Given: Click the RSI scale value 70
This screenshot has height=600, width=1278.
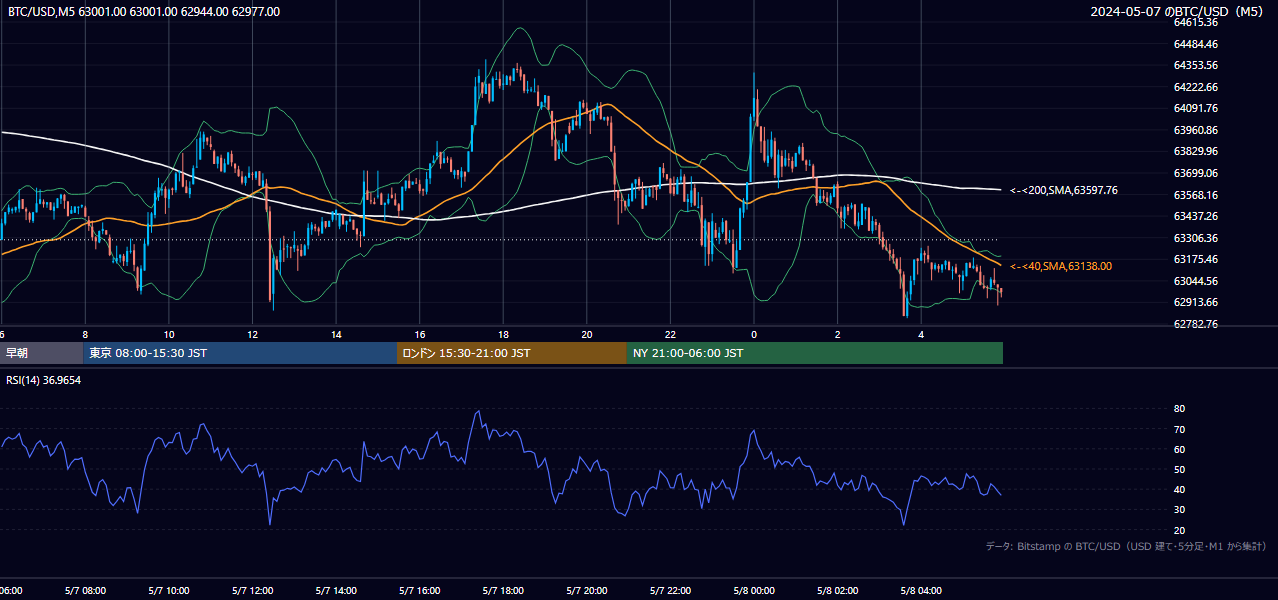Looking at the screenshot, I should coord(1179,429).
